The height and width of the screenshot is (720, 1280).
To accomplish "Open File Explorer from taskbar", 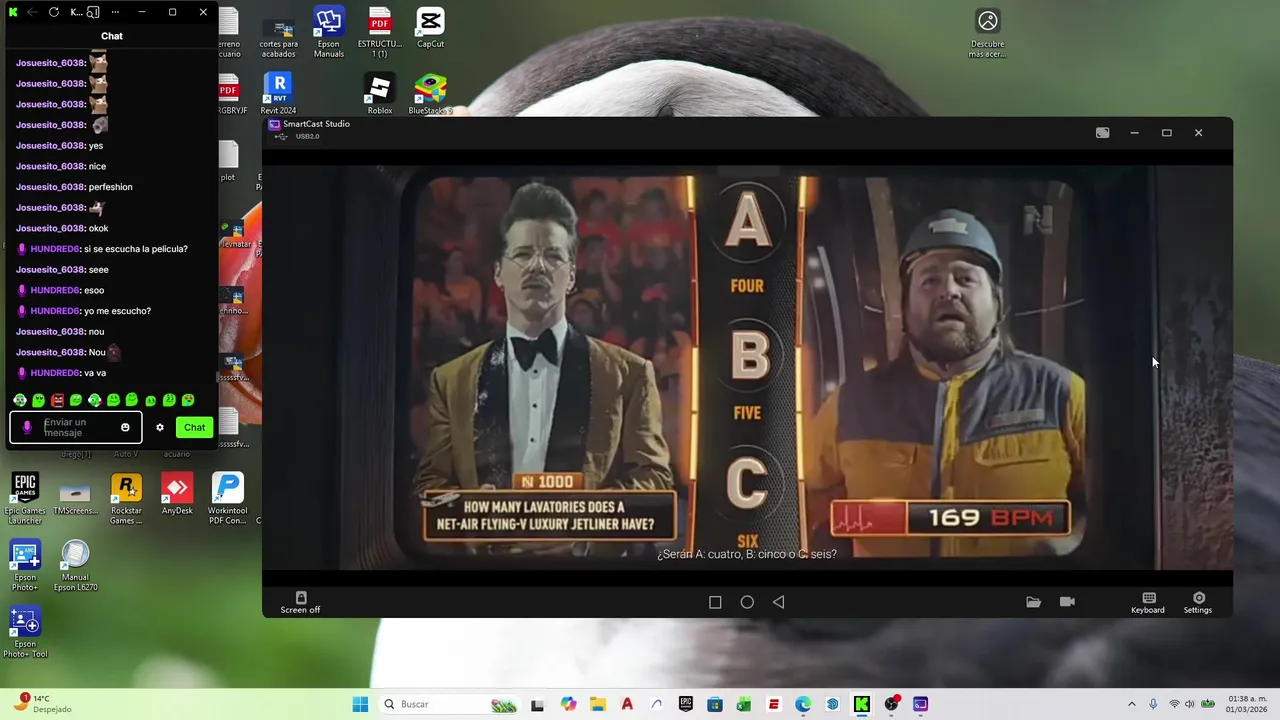I will coord(597,704).
